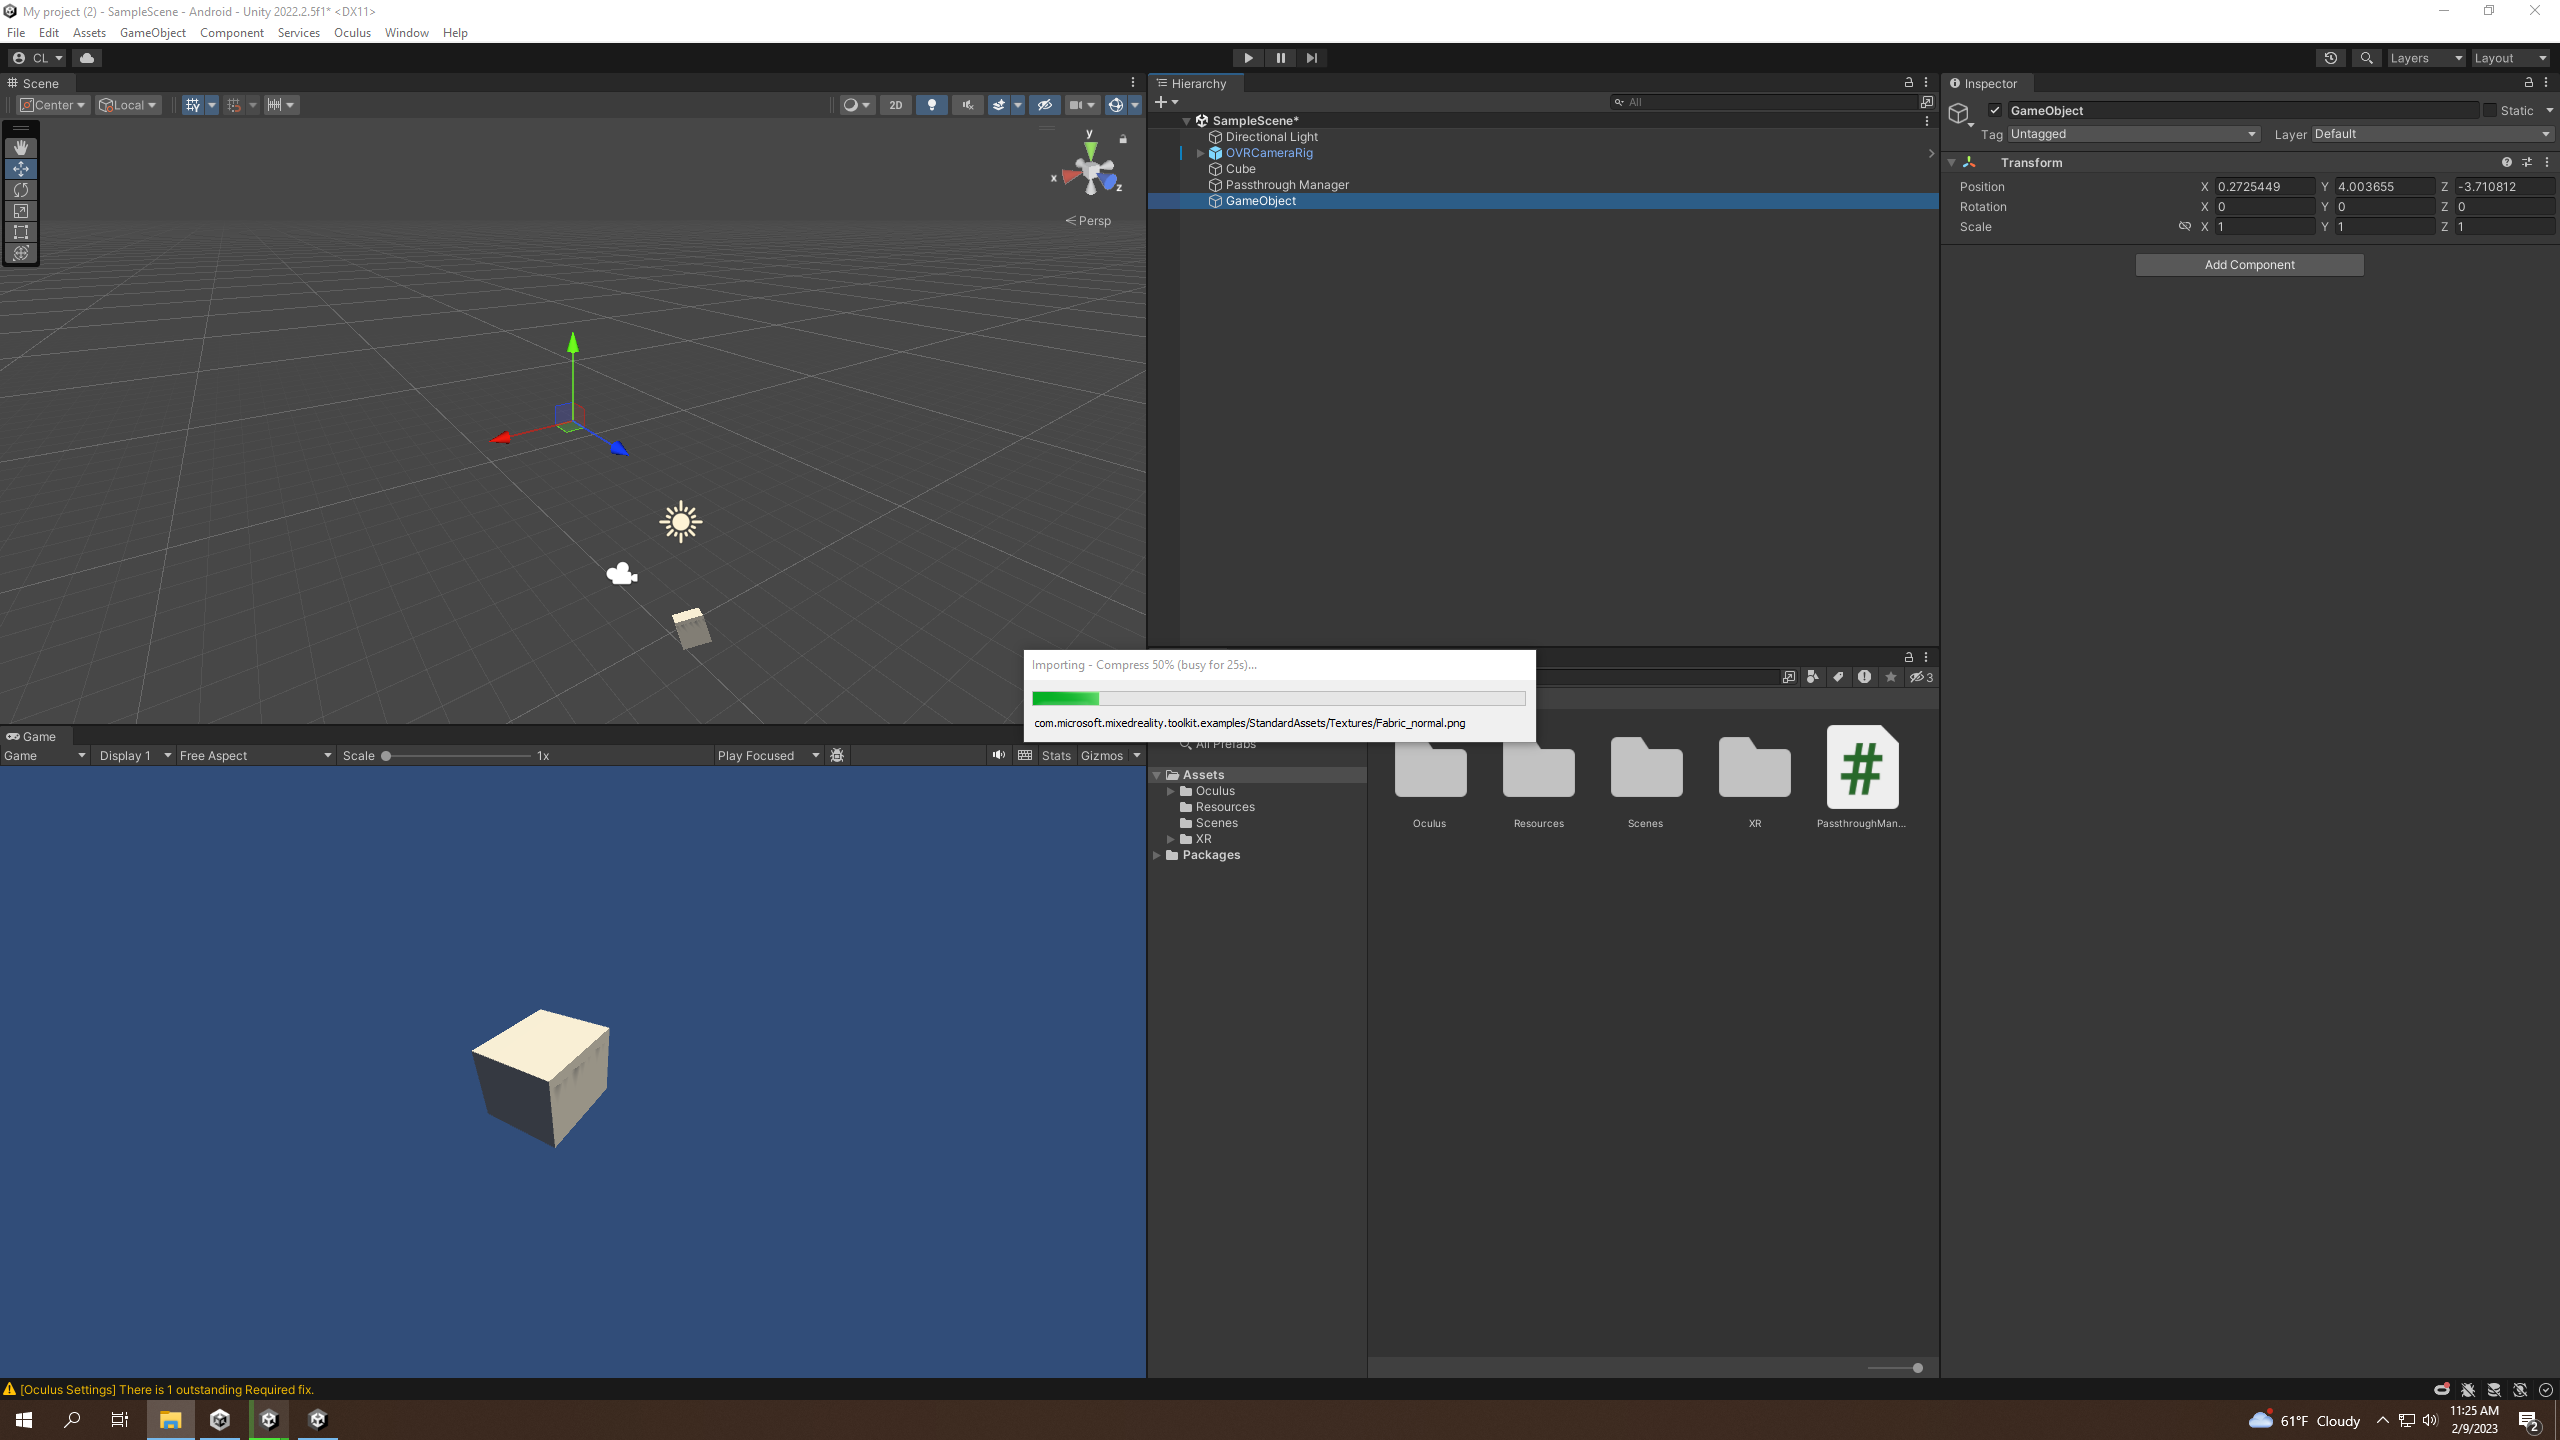Open the Undo History icon
Viewport: 2560px width, 1440px height.
(x=2330, y=58)
